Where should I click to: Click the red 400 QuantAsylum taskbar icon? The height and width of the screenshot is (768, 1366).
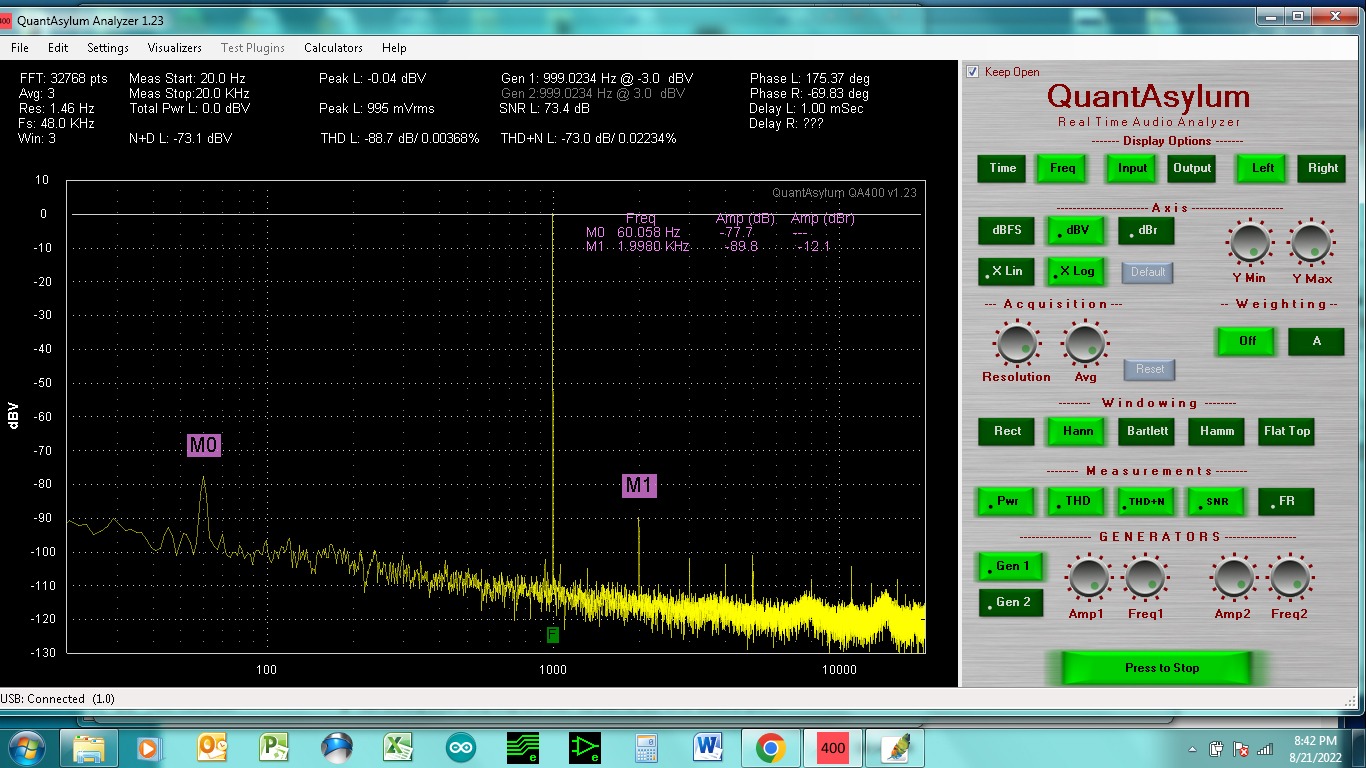pyautogui.click(x=832, y=748)
